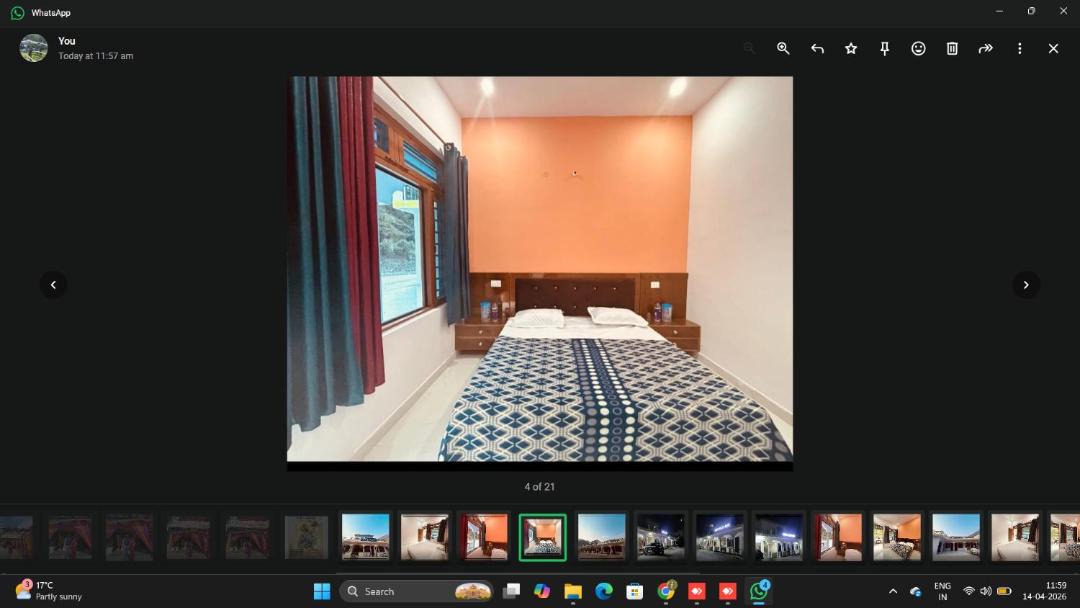This screenshot has width=1080, height=608.
Task: Reply to this photo message
Action: [x=817, y=48]
